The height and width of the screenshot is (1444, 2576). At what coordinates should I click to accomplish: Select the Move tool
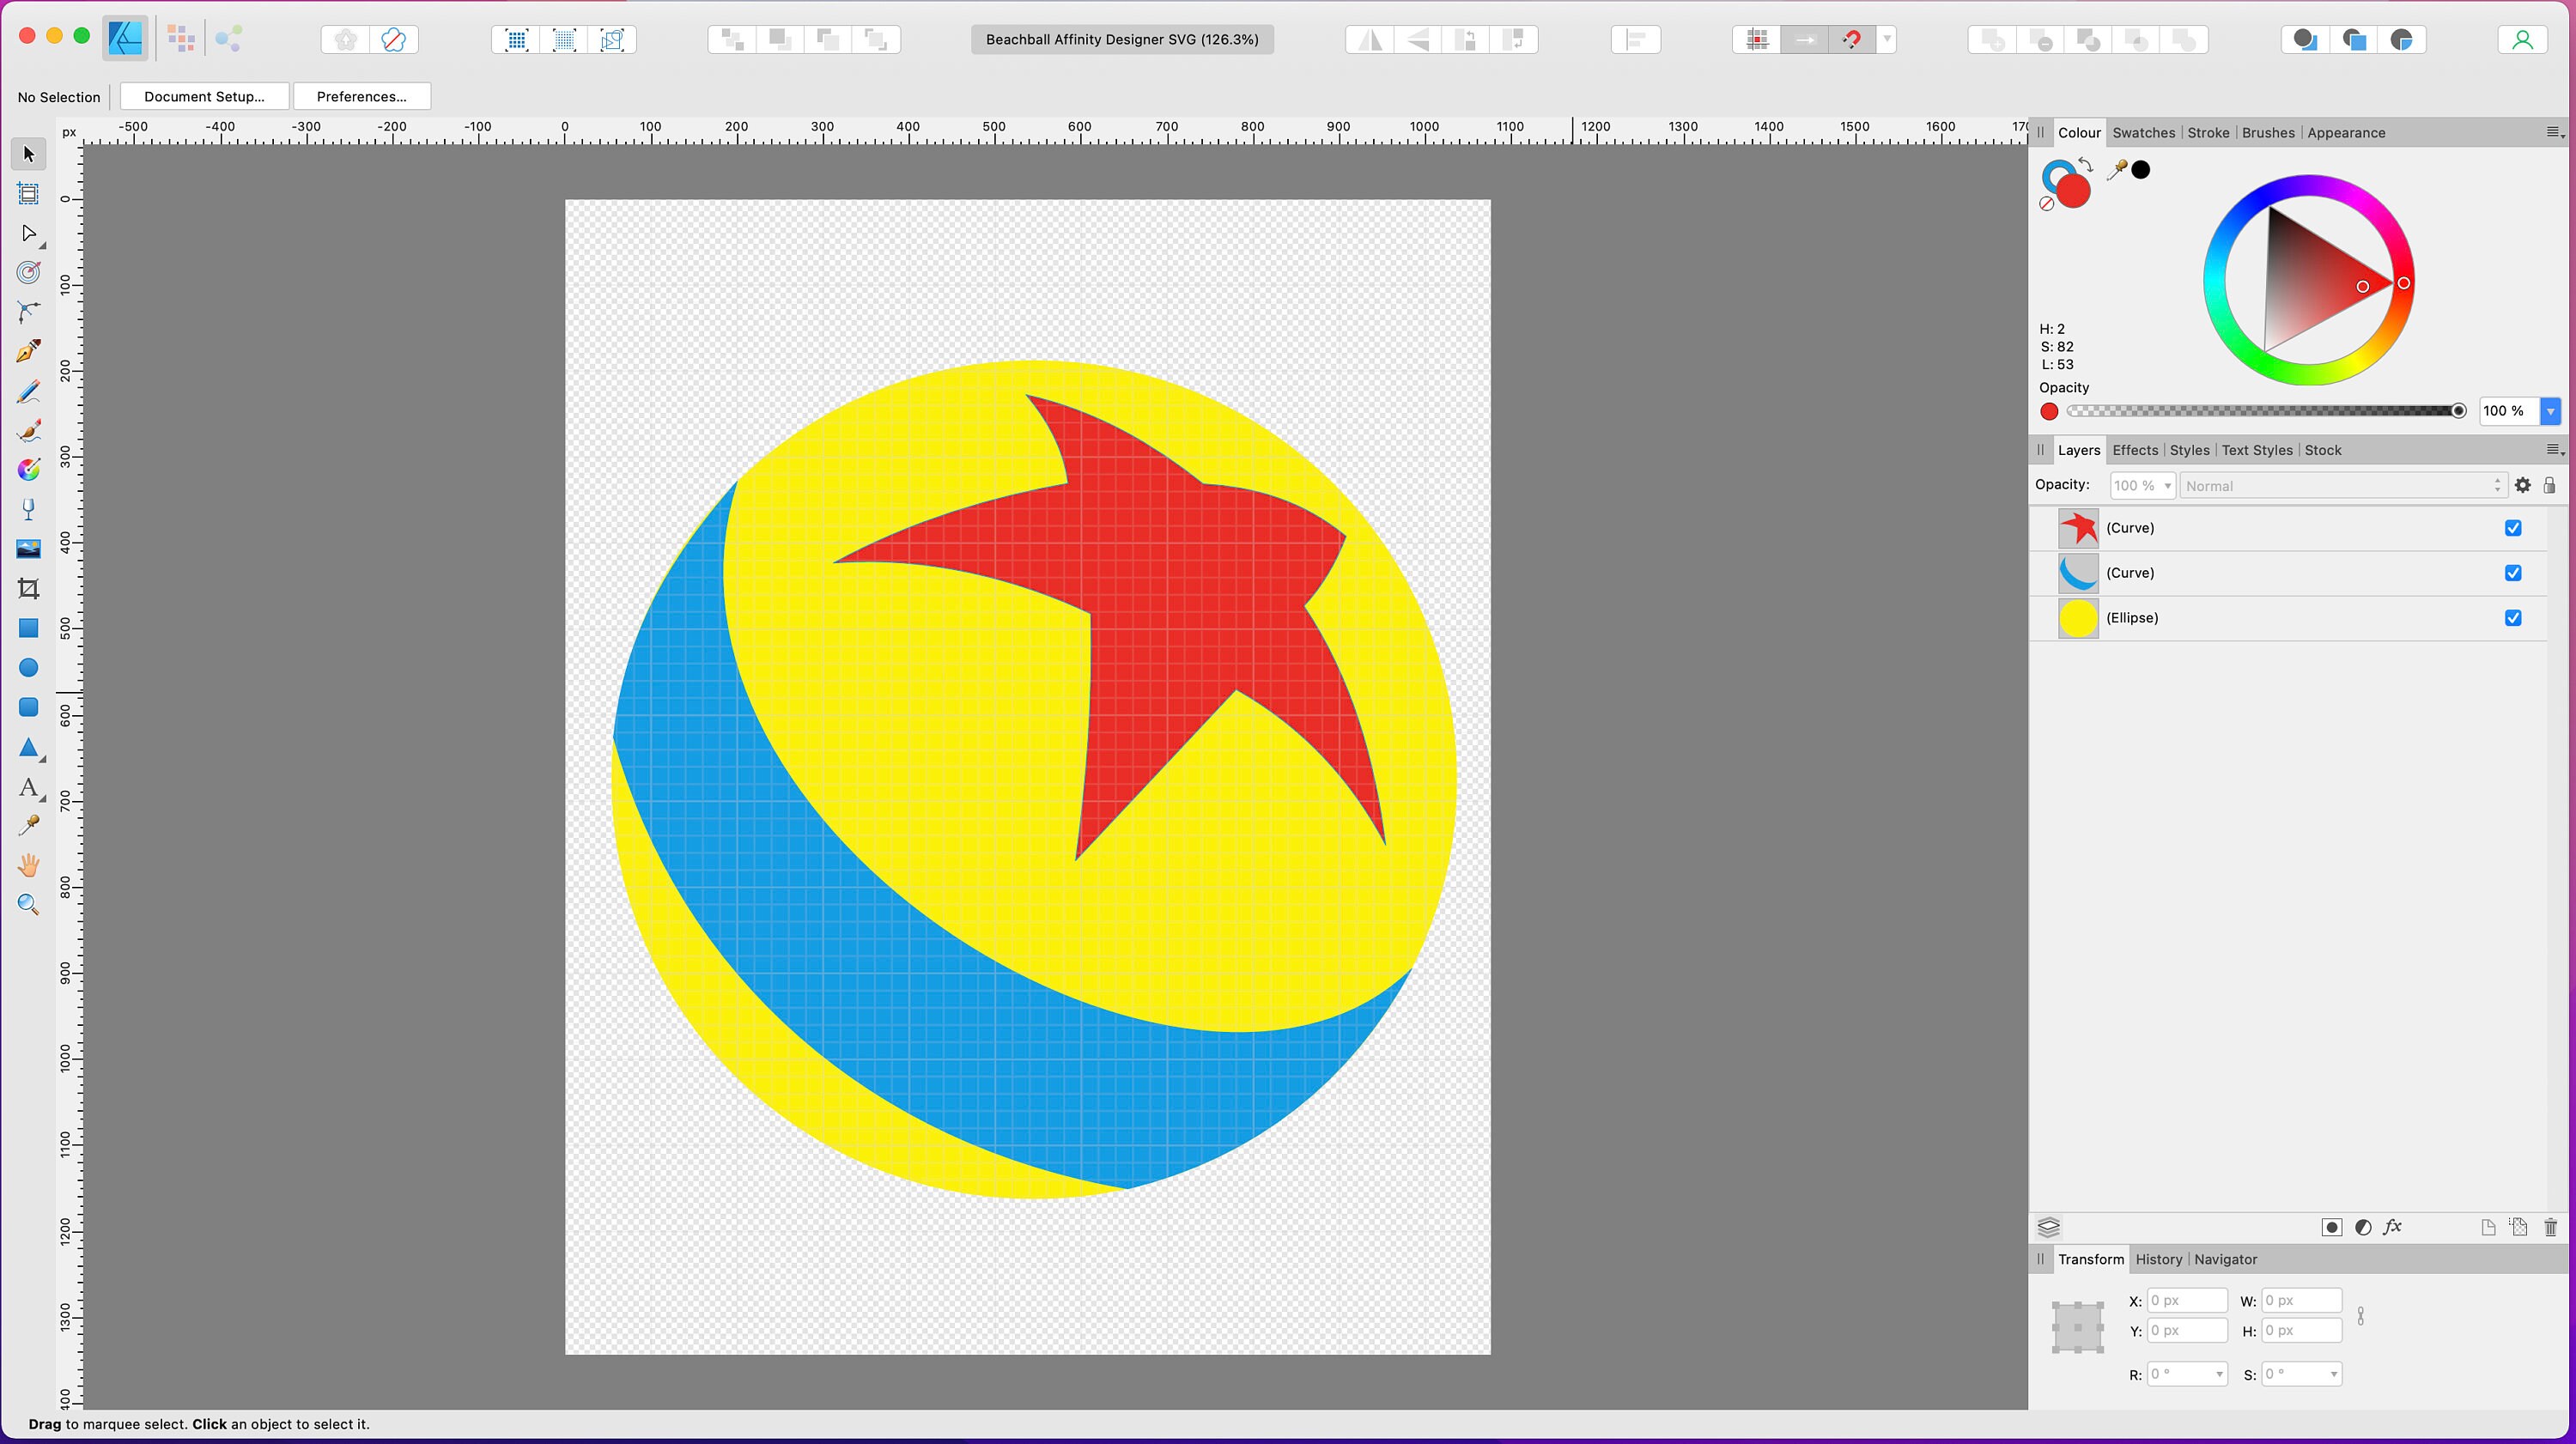27,153
